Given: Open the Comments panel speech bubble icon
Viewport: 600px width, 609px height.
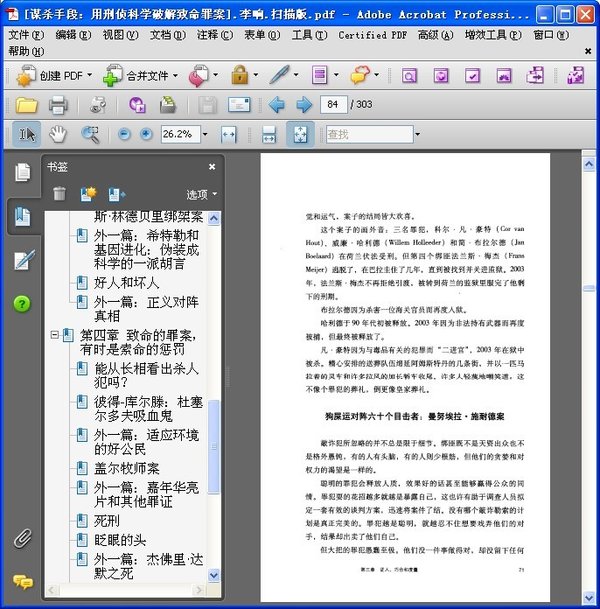Looking at the screenshot, I should pyautogui.click(x=23, y=581).
